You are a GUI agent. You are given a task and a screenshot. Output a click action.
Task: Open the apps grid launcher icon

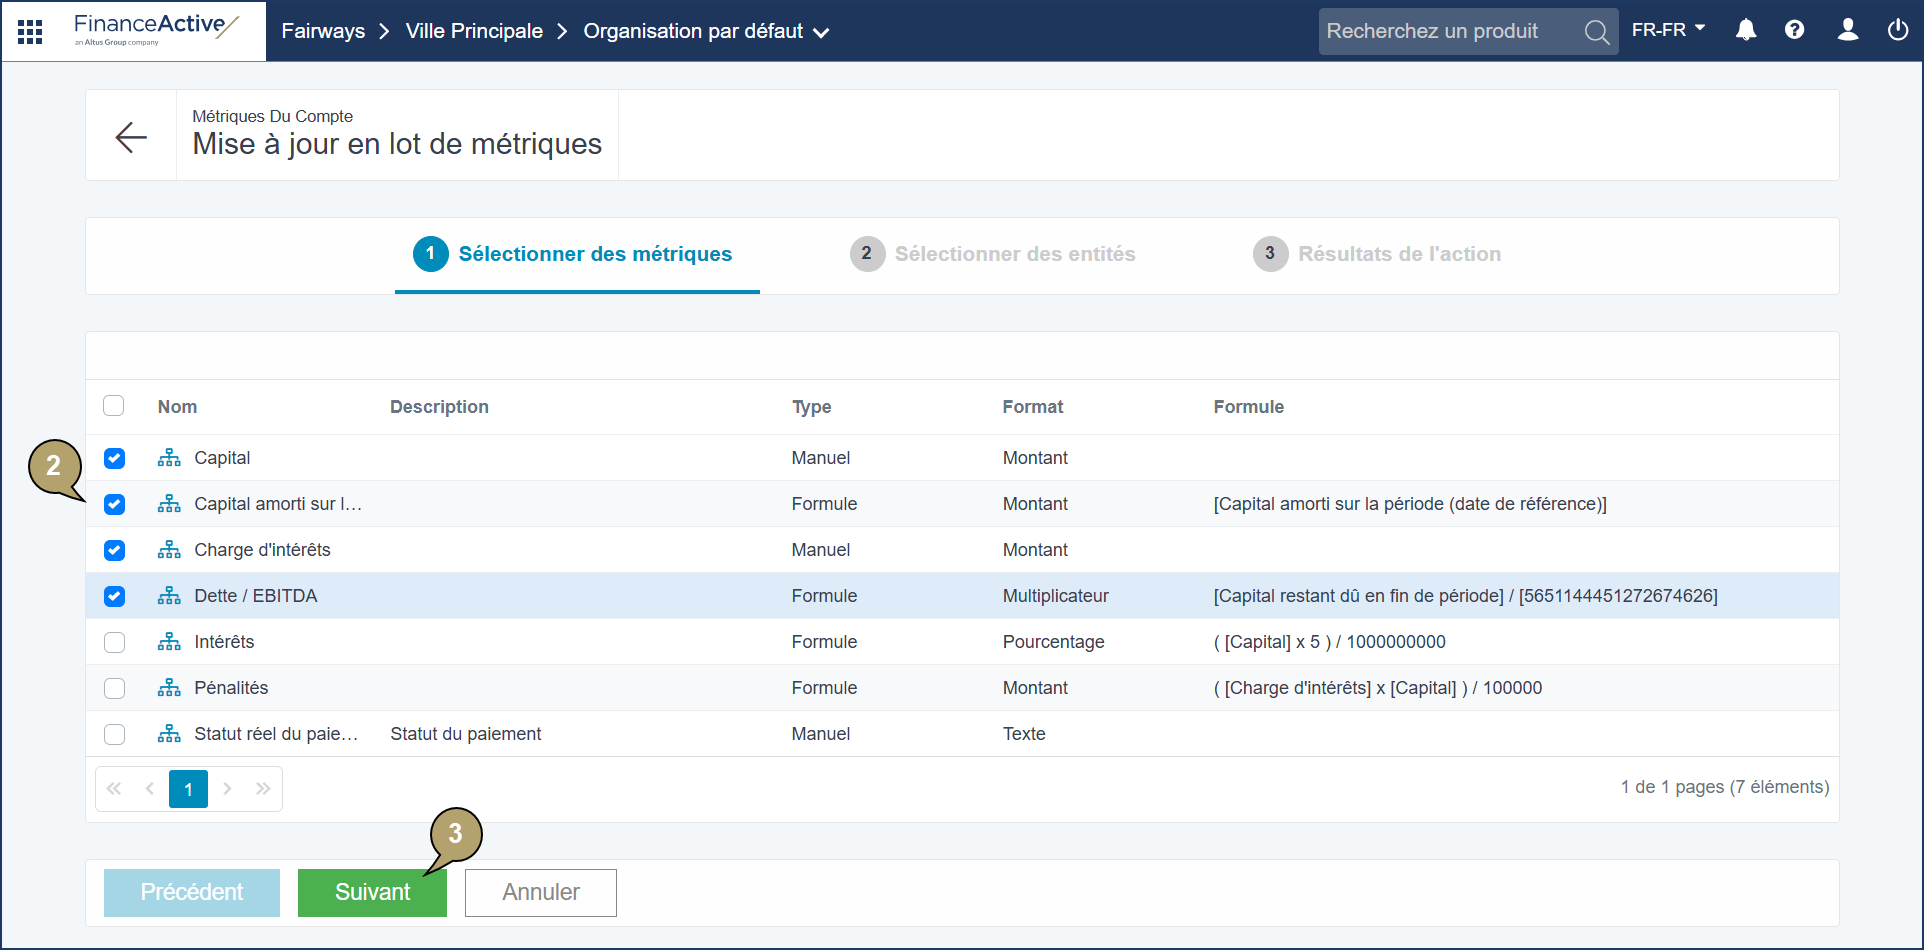30,32
